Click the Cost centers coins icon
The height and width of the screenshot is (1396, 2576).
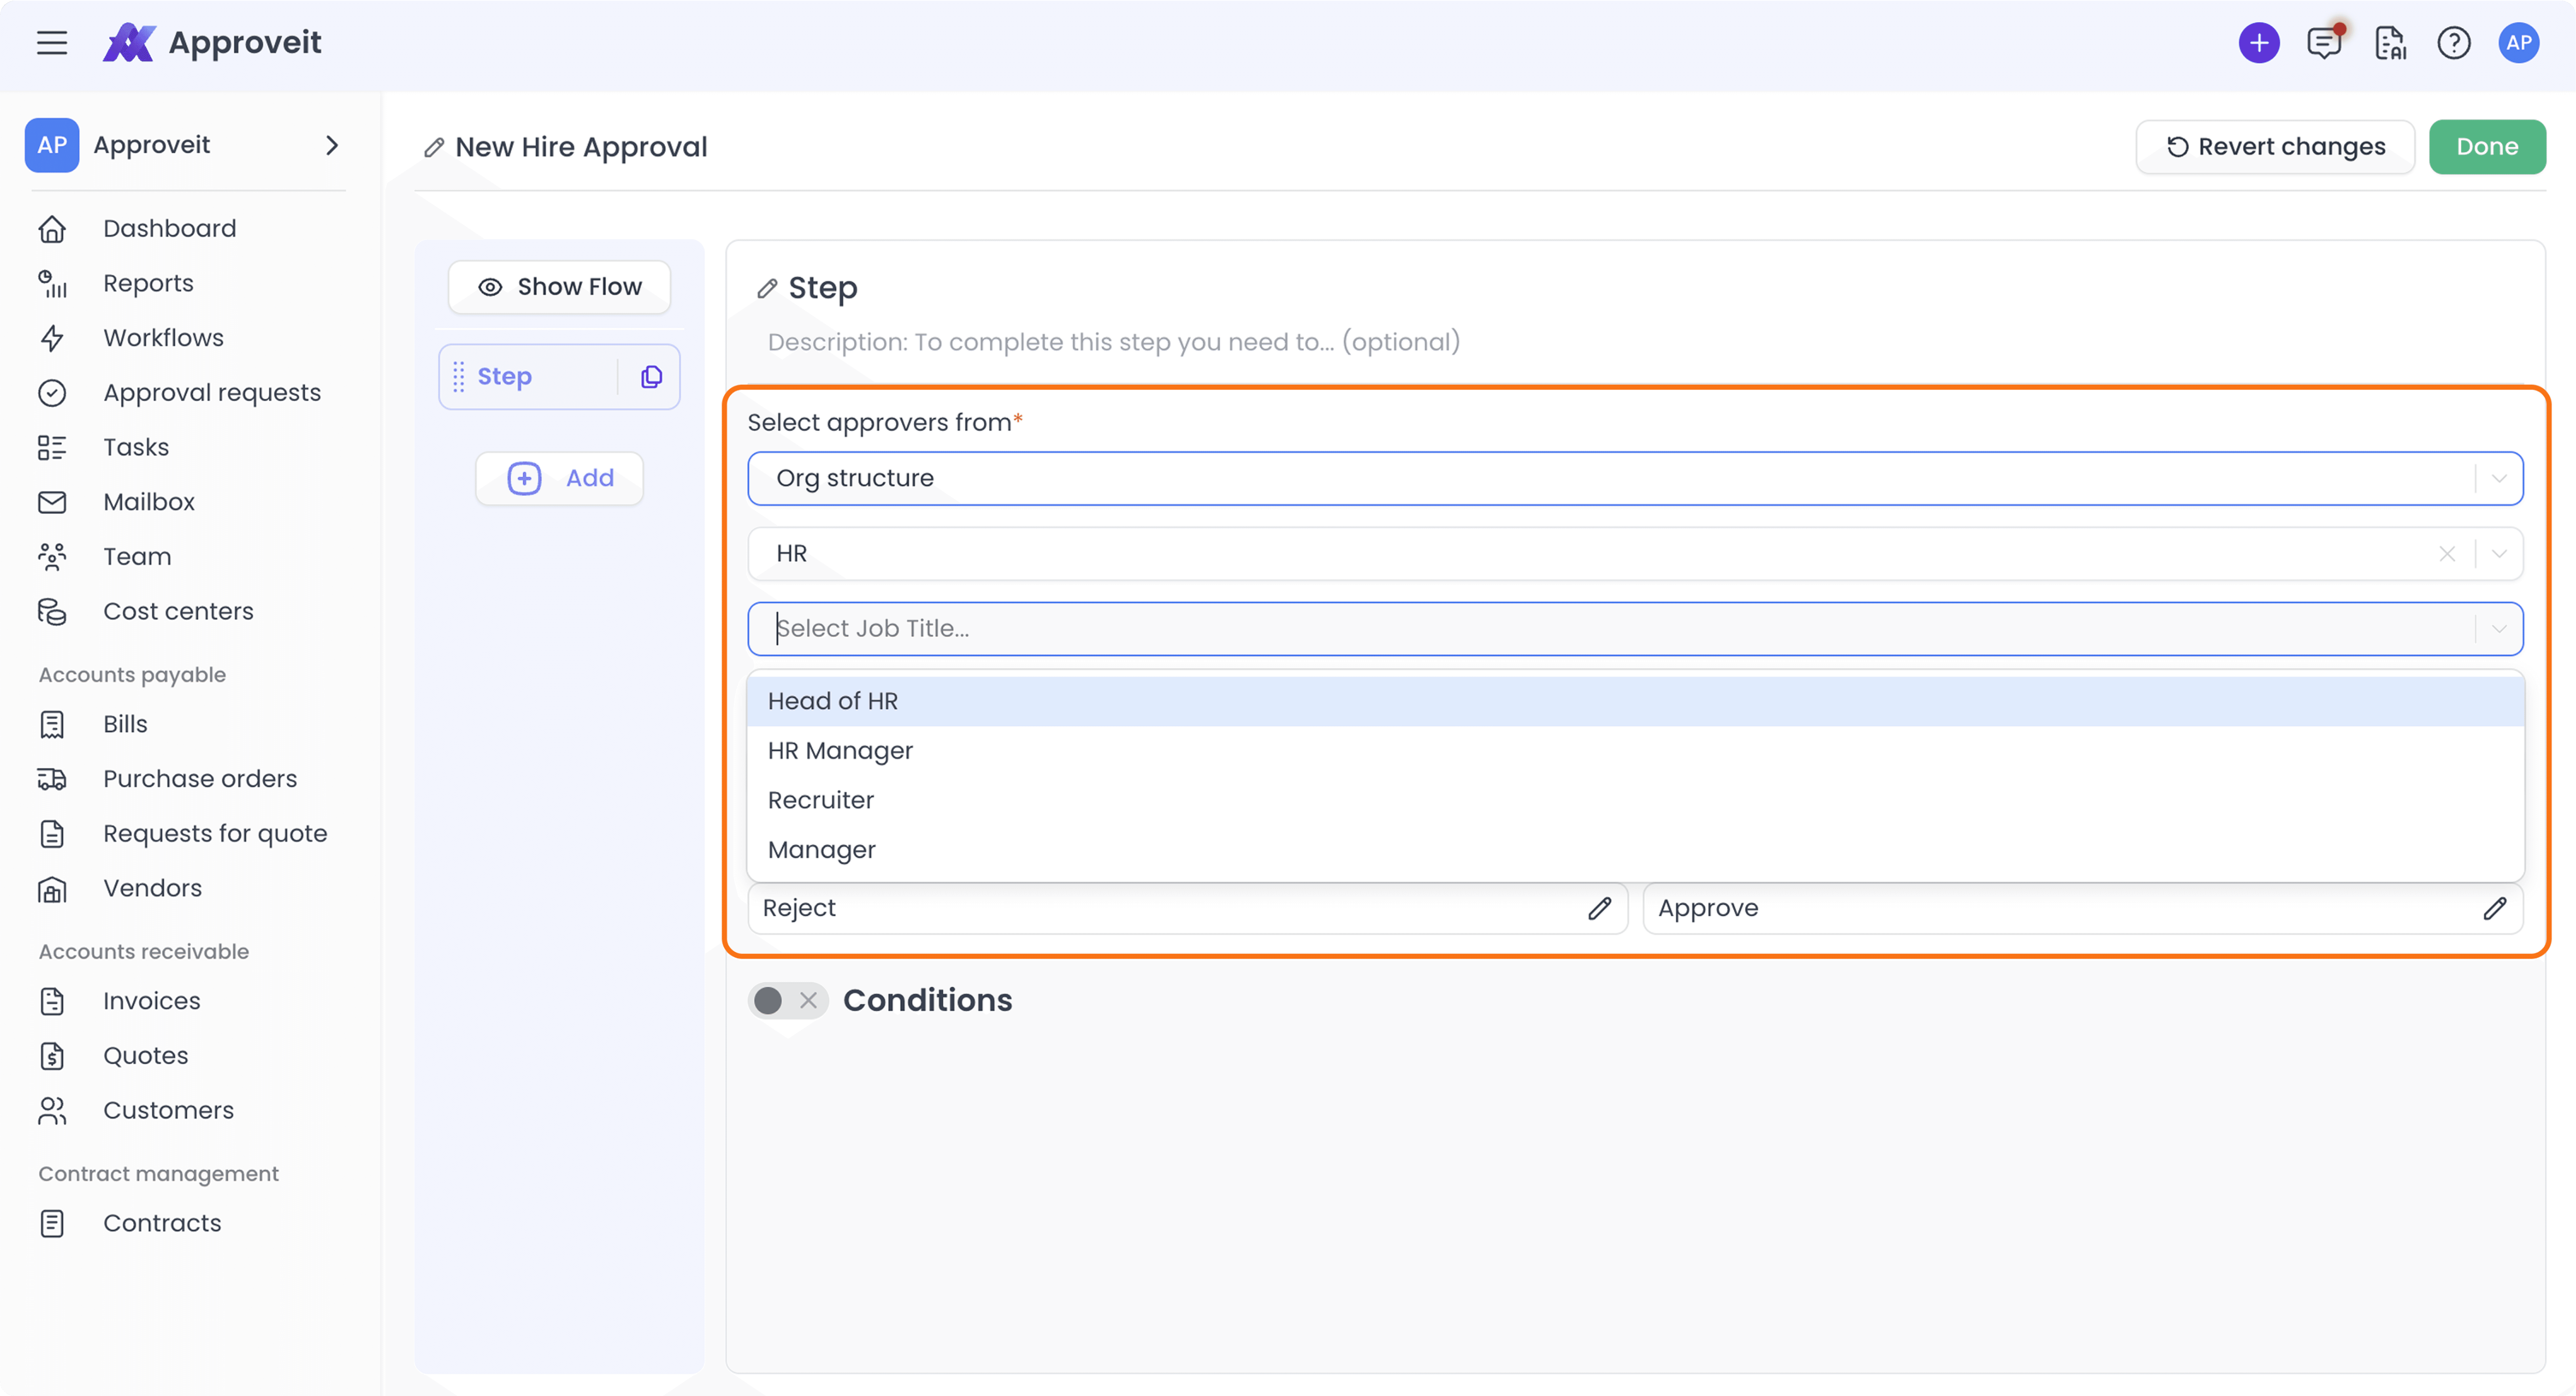(52, 612)
